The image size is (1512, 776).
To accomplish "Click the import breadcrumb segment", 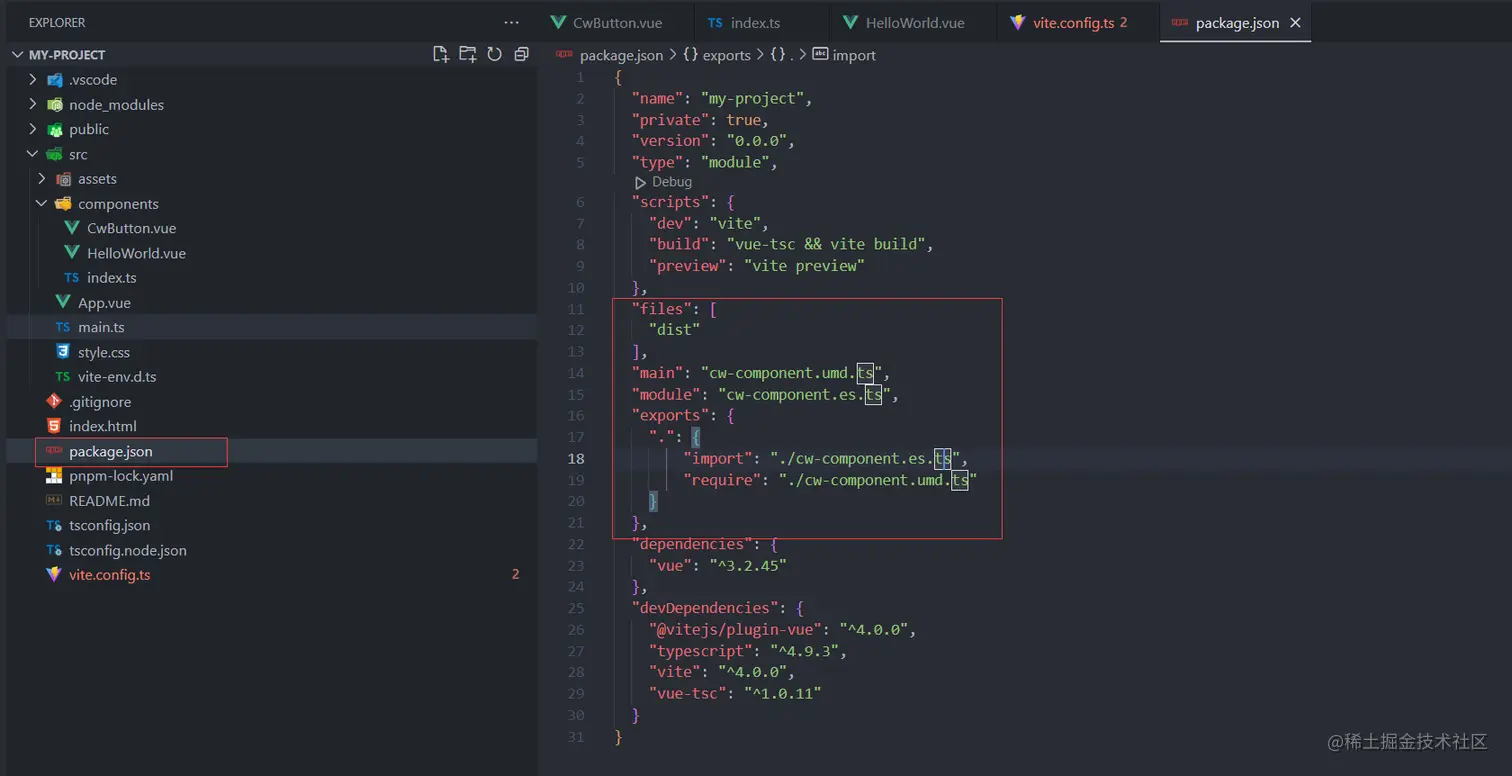I will (x=854, y=55).
